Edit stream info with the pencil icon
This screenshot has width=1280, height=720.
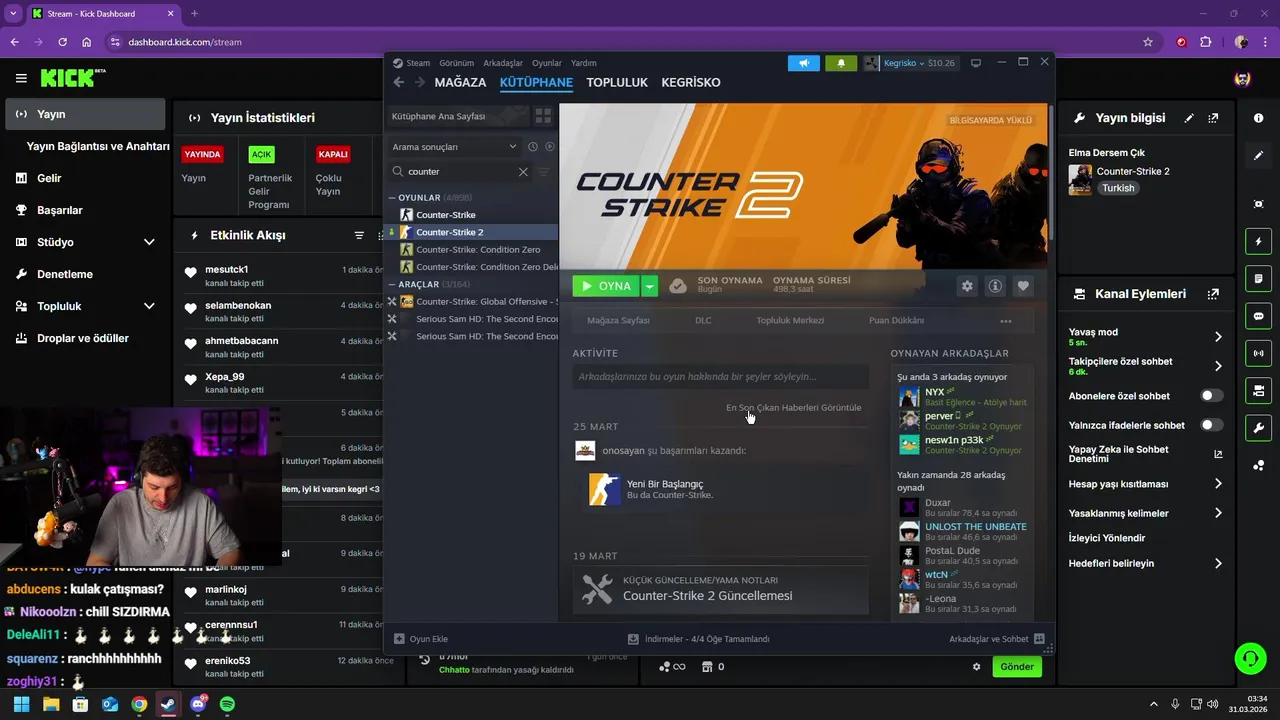coord(1189,118)
